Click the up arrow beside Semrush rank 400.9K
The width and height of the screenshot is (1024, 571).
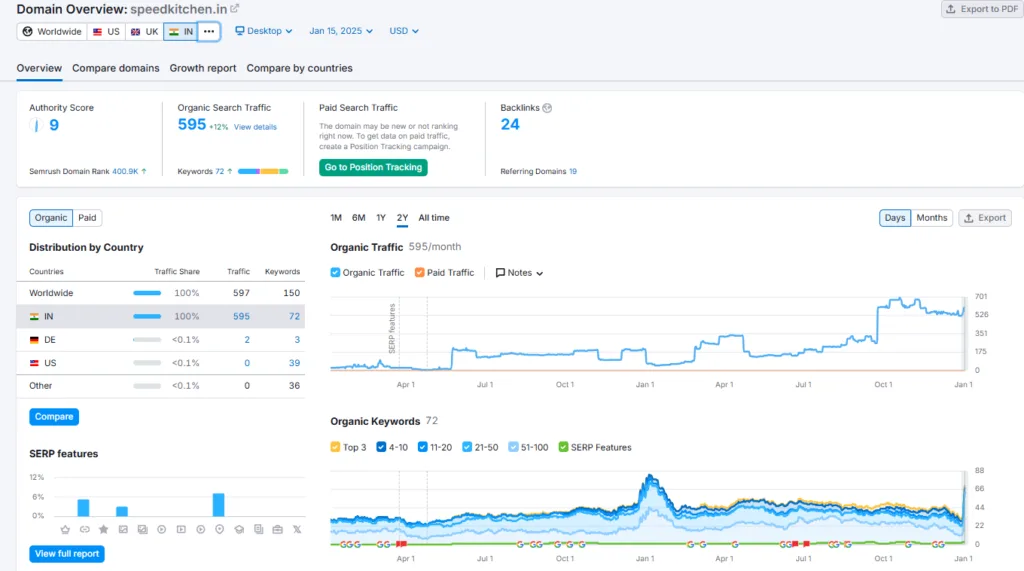tap(144, 171)
